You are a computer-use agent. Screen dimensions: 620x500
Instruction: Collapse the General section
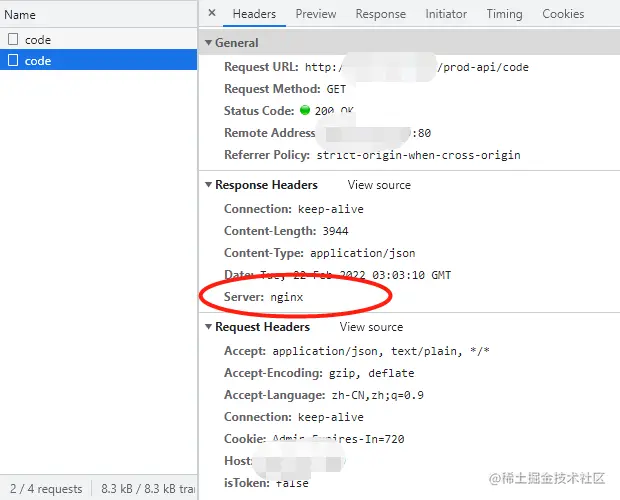(208, 42)
